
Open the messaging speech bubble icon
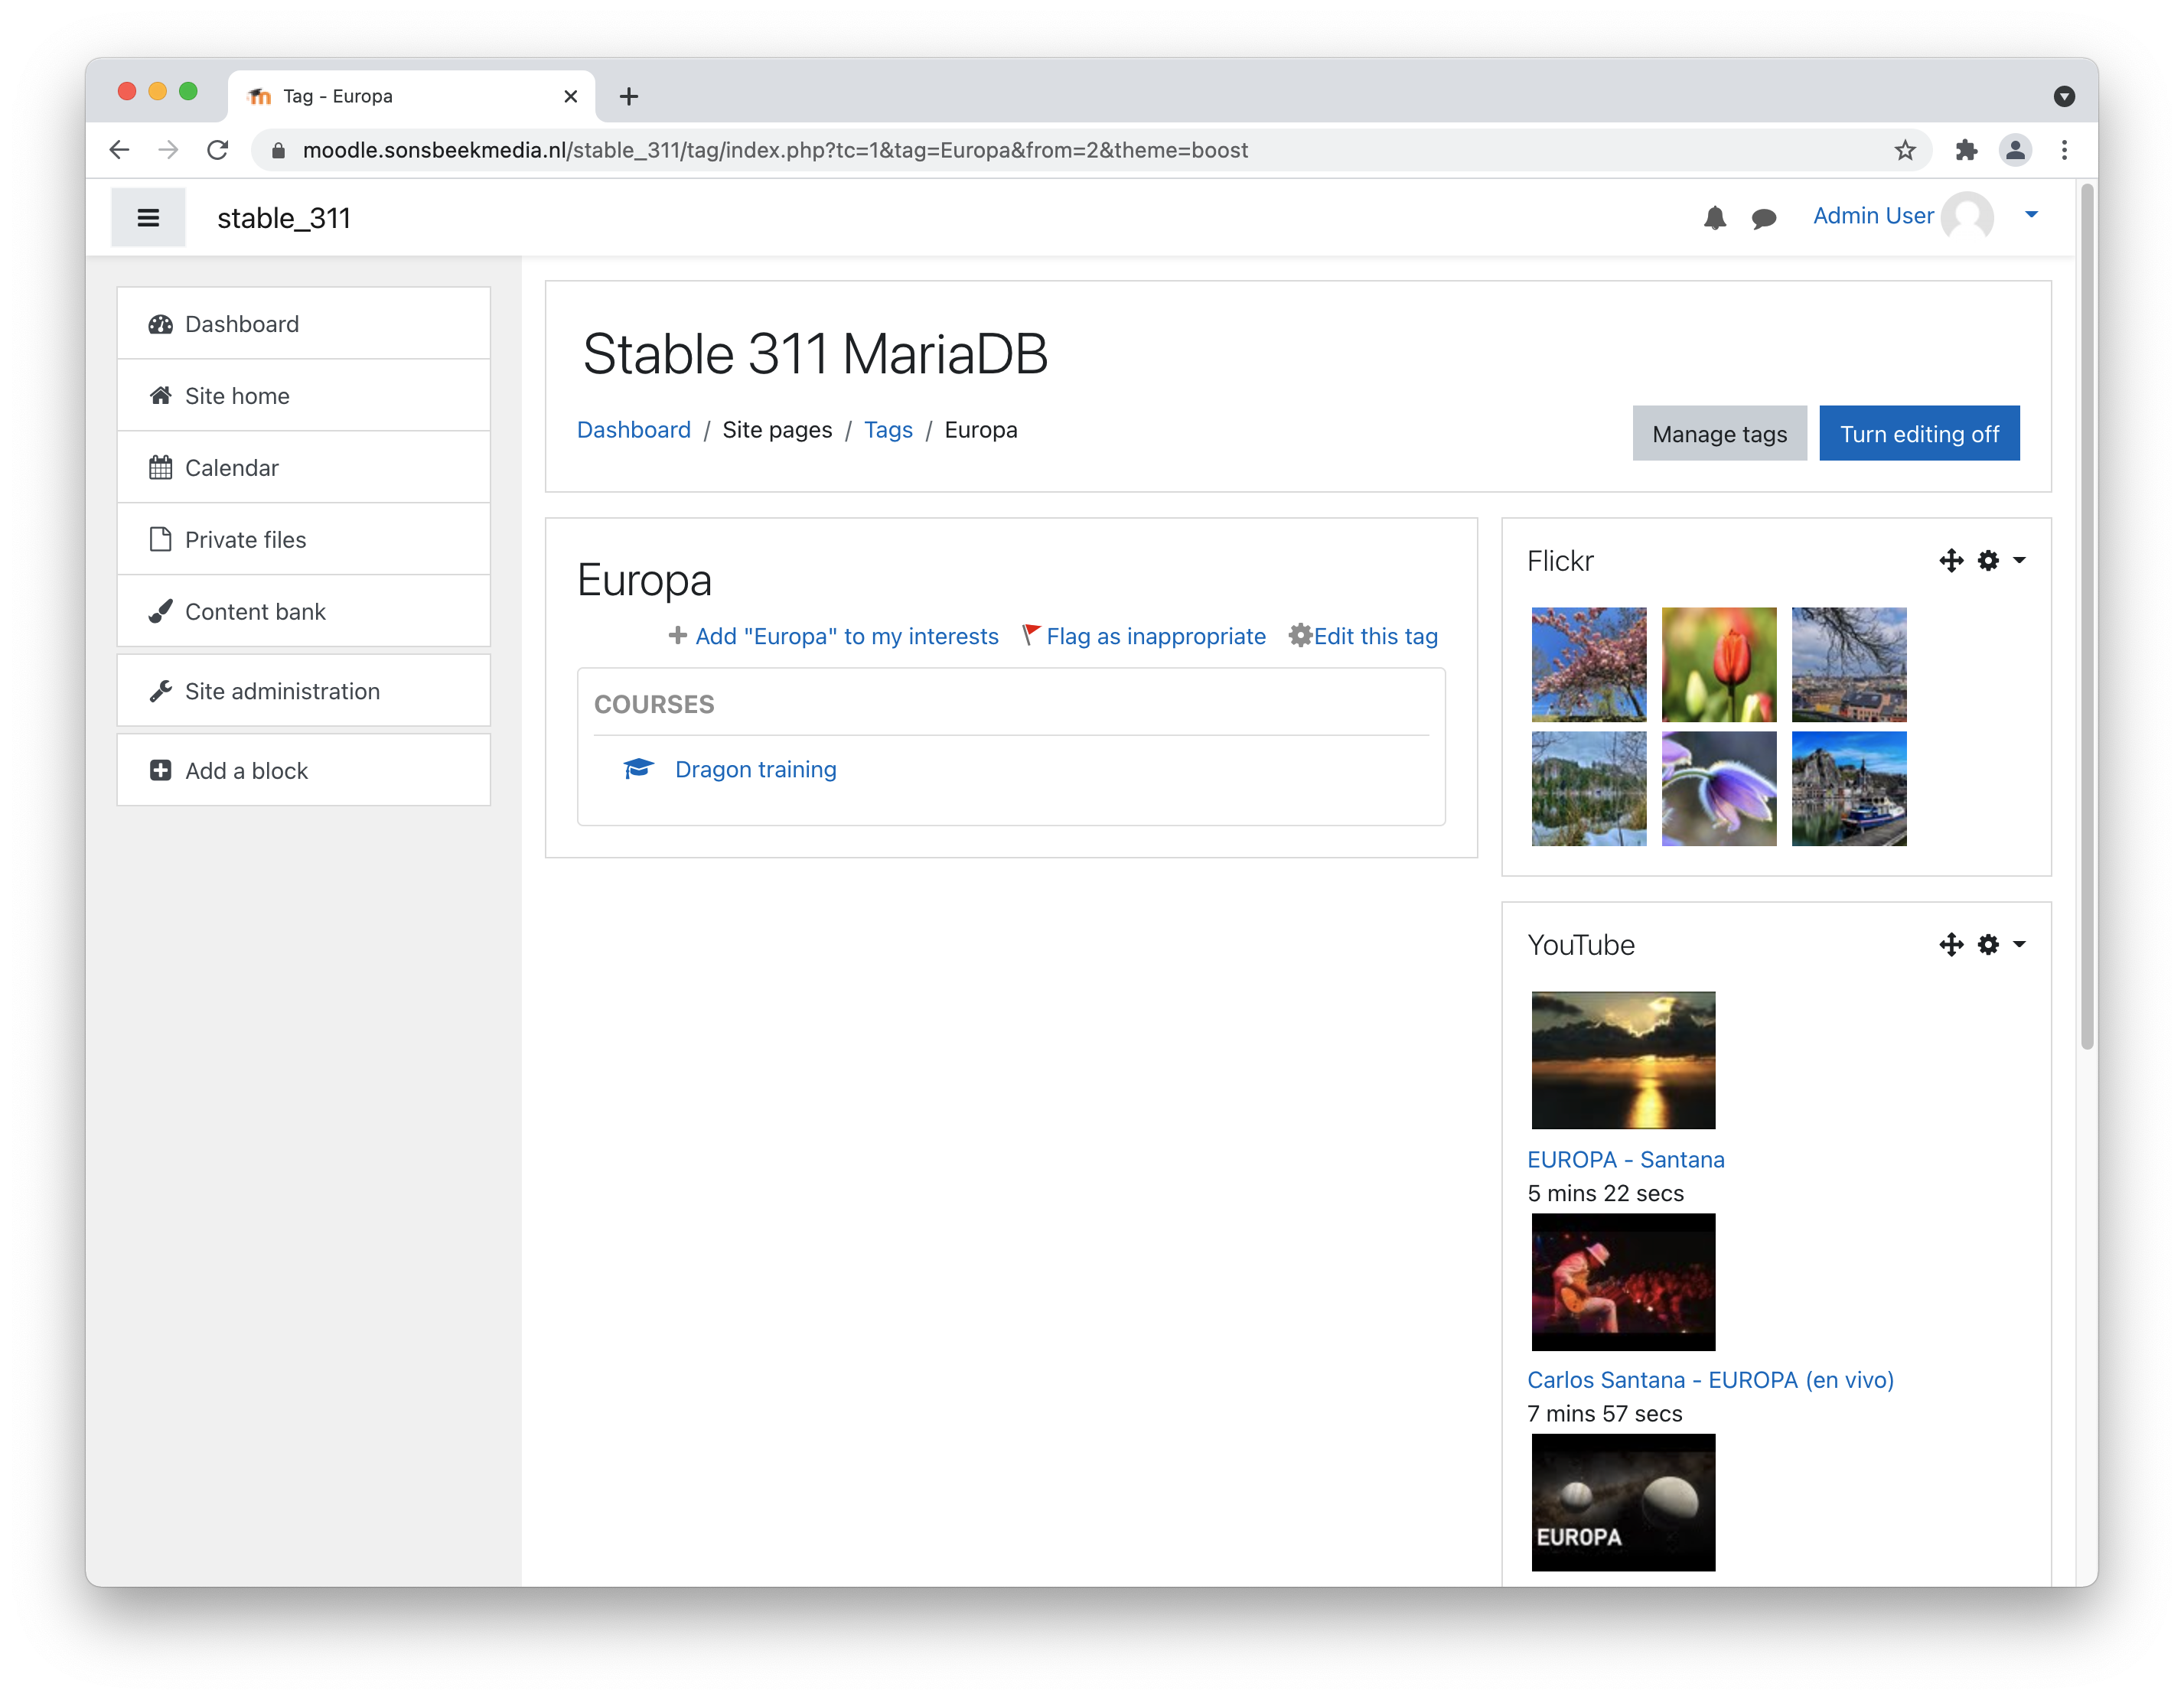tap(1764, 217)
